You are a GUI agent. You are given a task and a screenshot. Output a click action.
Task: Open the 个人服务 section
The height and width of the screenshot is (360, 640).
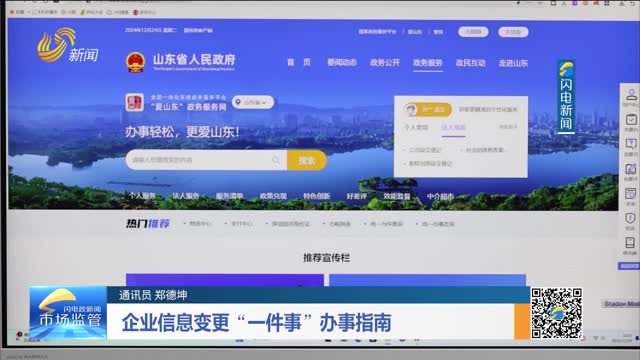tap(142, 196)
